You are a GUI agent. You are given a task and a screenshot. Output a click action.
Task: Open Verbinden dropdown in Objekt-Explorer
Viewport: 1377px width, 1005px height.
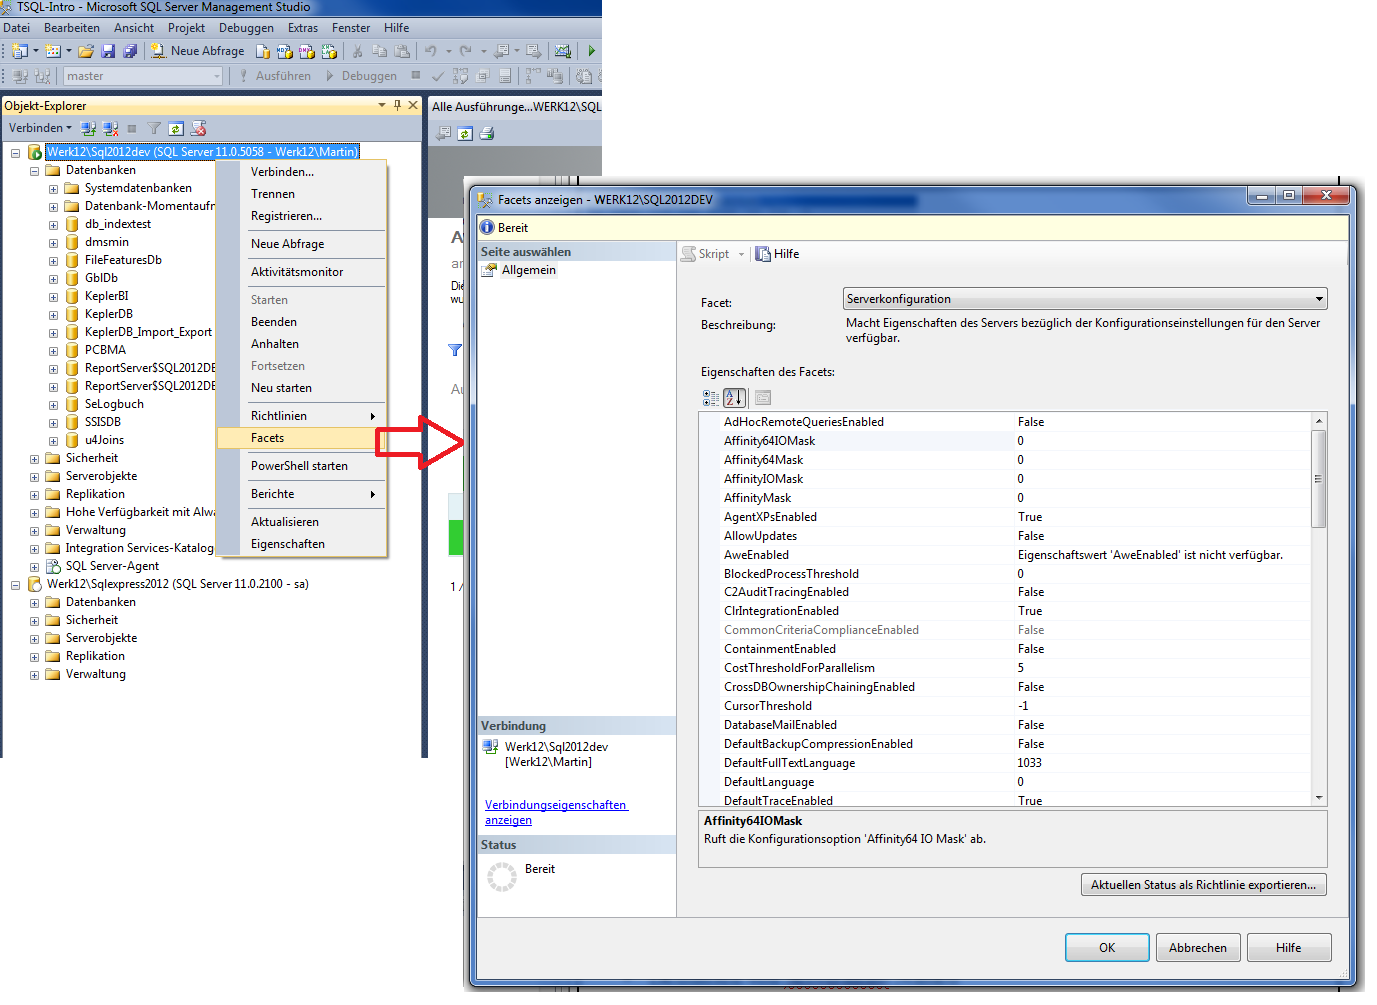tap(40, 128)
